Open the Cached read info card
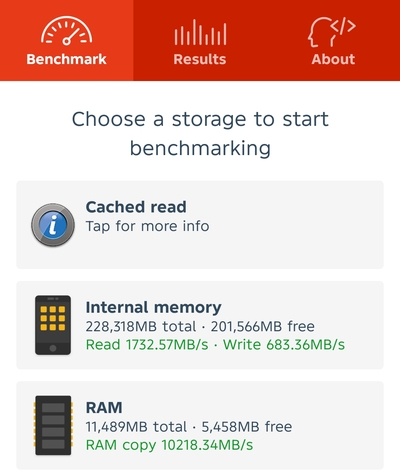This screenshot has height=473, width=400. point(200,225)
